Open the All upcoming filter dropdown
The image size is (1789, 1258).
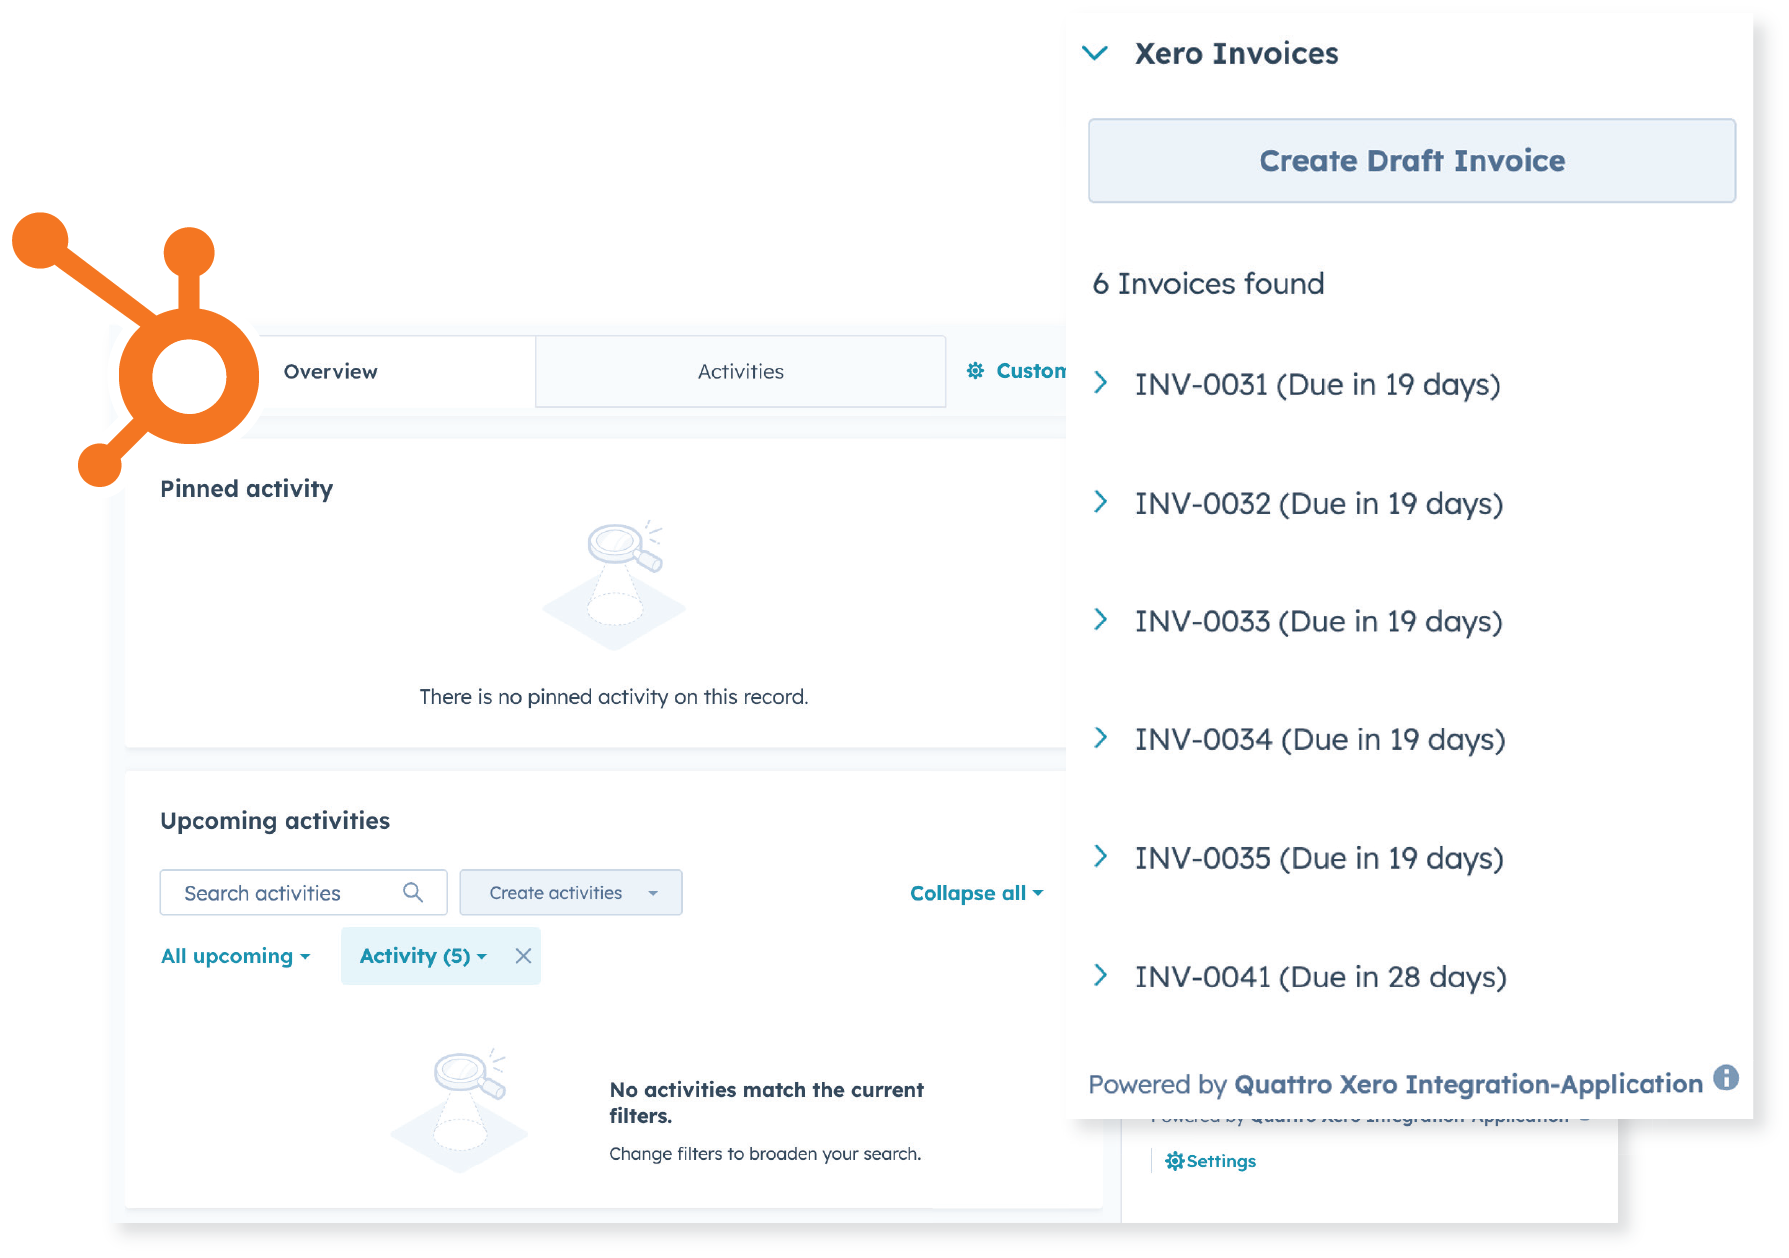(x=236, y=956)
